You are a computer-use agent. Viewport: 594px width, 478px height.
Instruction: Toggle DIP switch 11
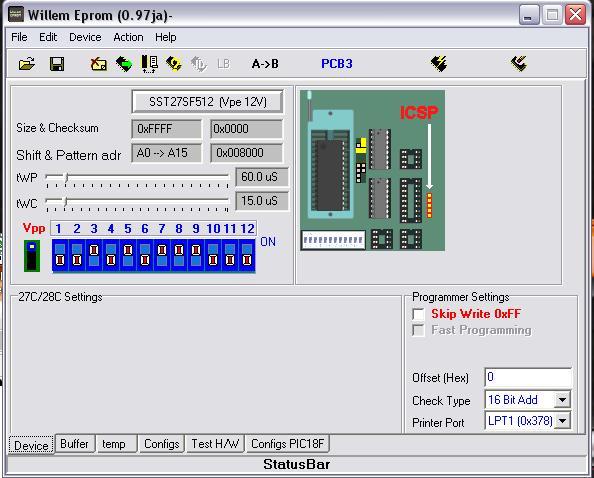click(230, 256)
